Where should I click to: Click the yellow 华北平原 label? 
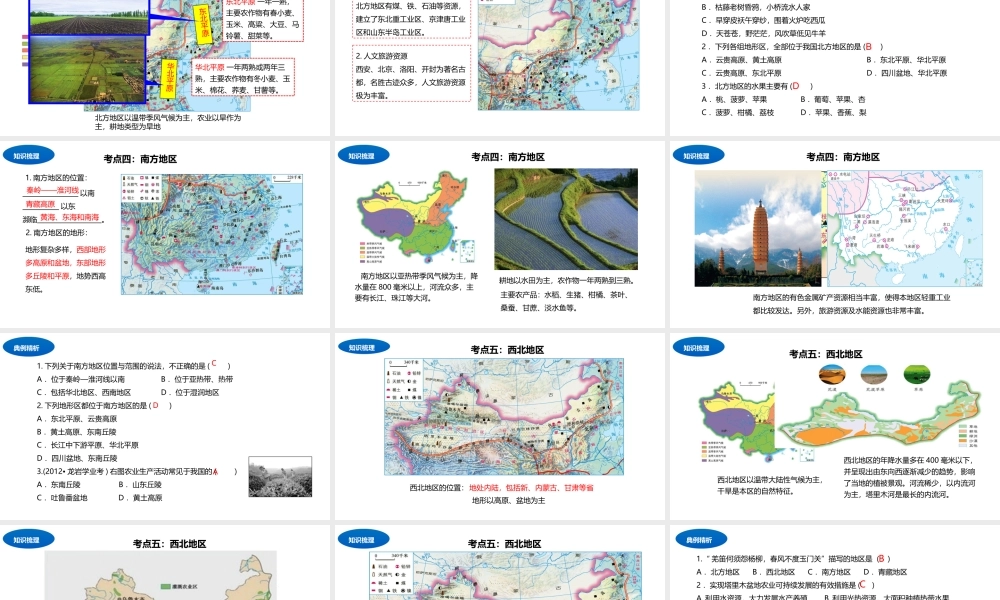point(170,78)
